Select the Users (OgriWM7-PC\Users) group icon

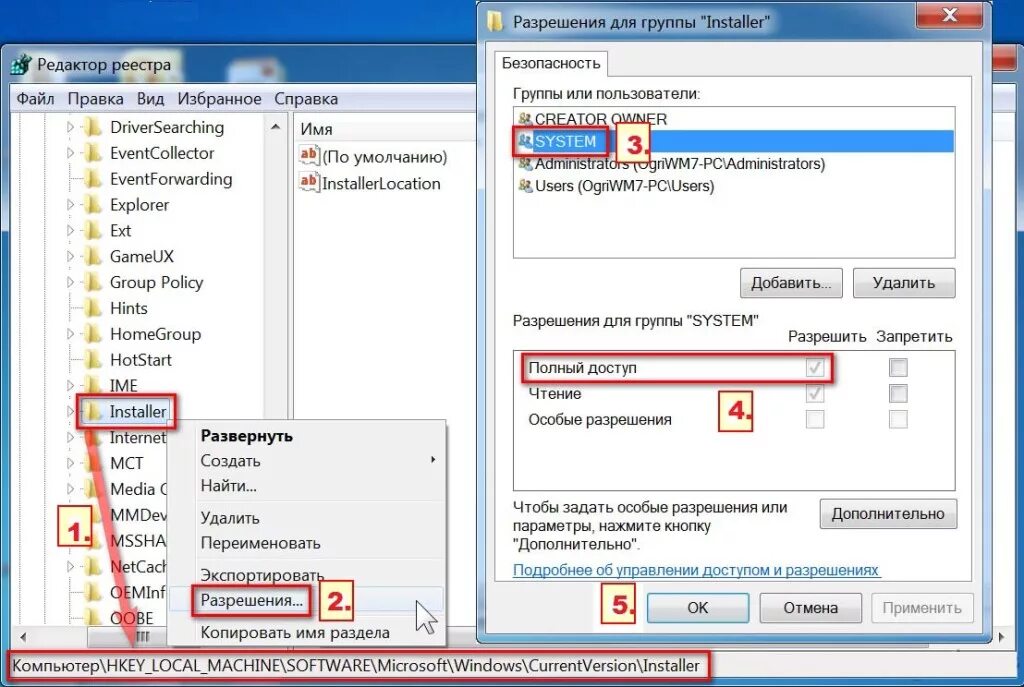coord(525,186)
